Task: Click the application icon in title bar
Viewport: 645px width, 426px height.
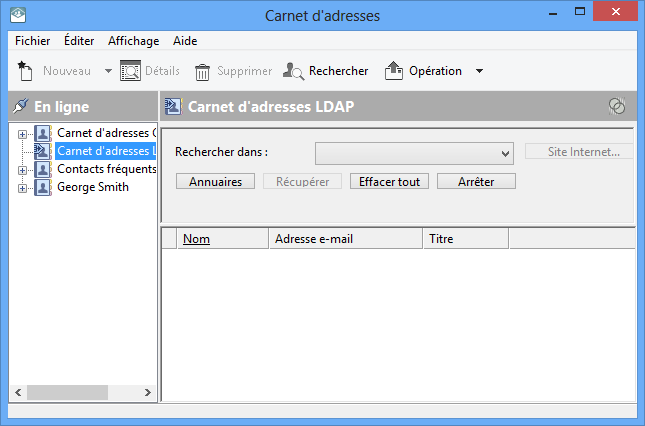Action: pos(18,15)
